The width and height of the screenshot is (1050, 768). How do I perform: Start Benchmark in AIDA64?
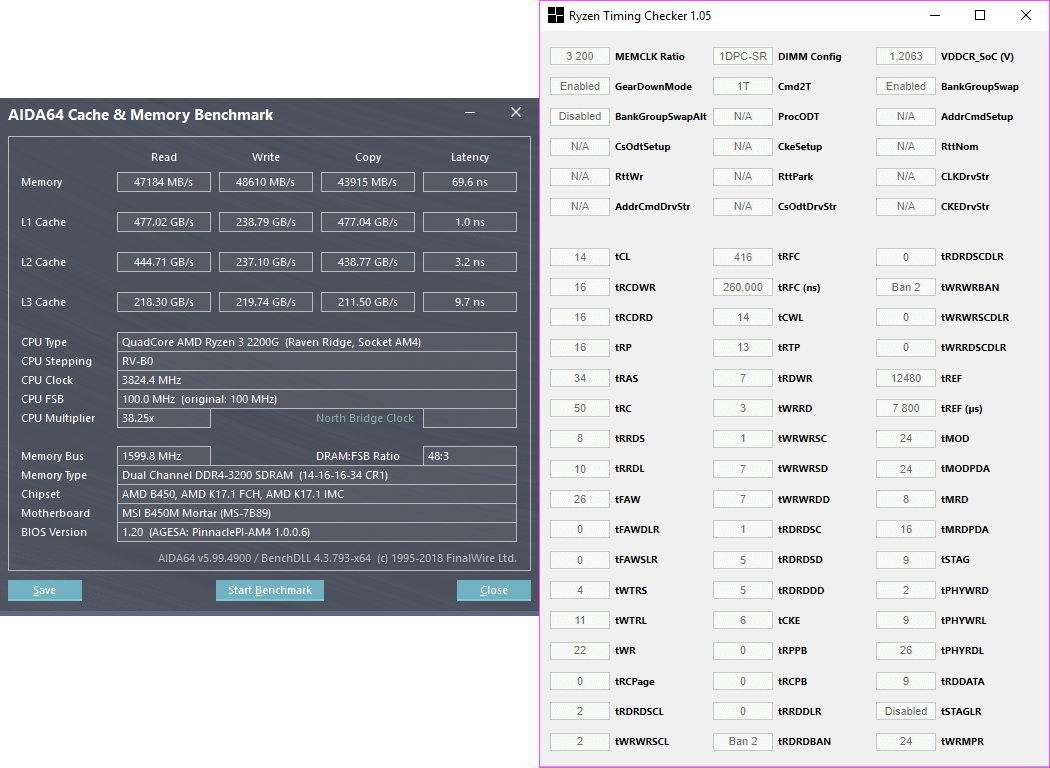click(x=270, y=590)
